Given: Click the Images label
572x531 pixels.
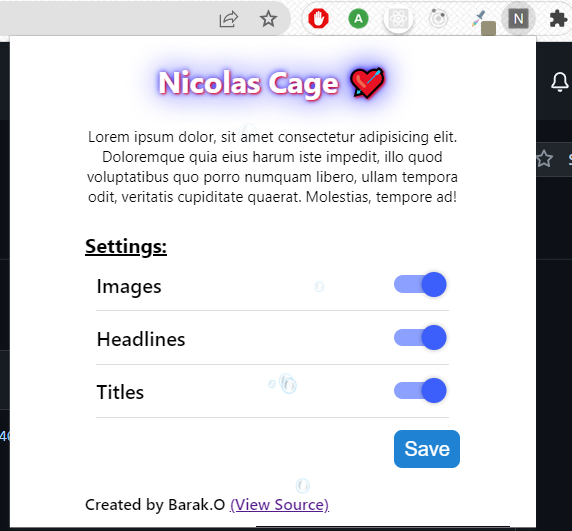Looking at the screenshot, I should pos(129,286).
